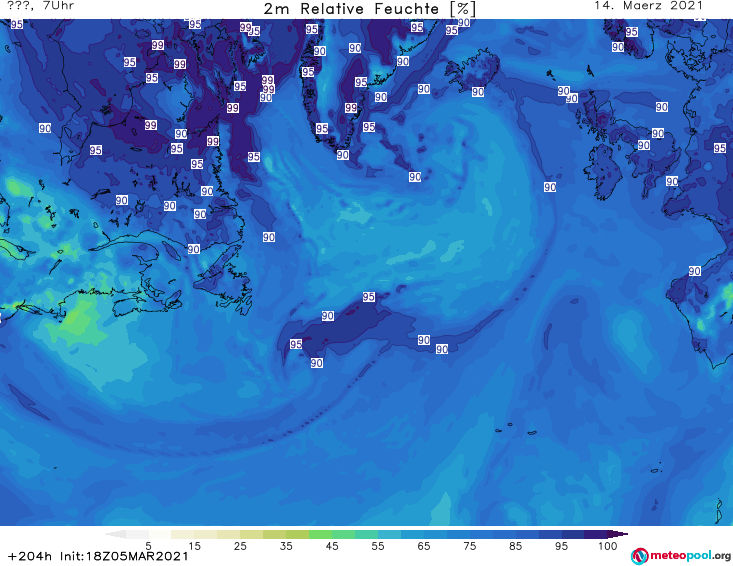Click the "???, 7Uhr" time label

pyautogui.click(x=41, y=6)
